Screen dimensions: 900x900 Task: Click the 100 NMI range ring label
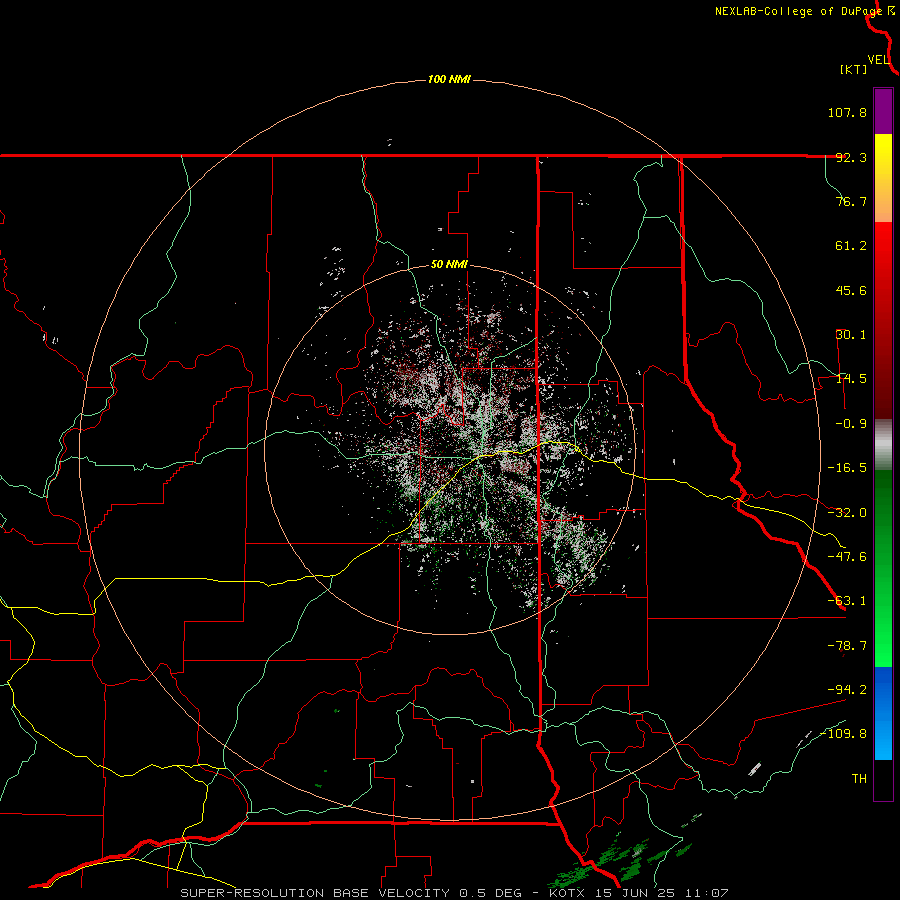pyautogui.click(x=449, y=79)
